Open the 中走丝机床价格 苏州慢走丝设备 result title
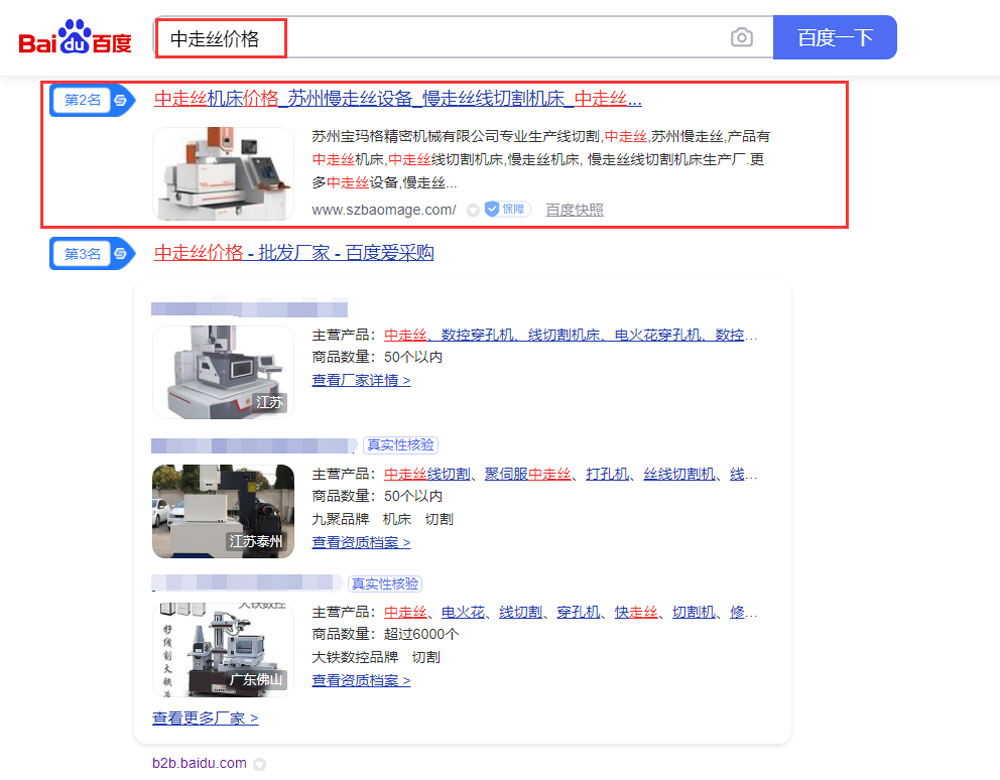Screen dimensions: 1000x780 [397, 99]
